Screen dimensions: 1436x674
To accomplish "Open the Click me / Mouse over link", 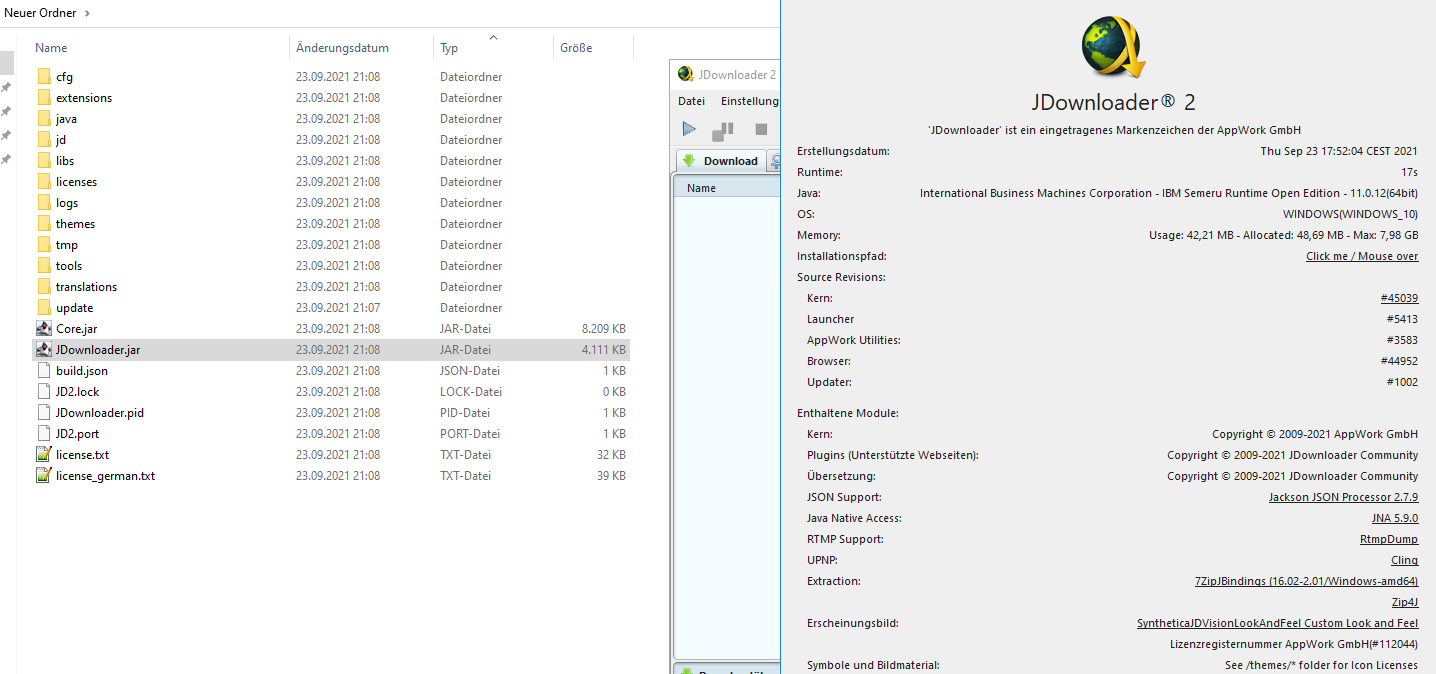I will 1362,257.
